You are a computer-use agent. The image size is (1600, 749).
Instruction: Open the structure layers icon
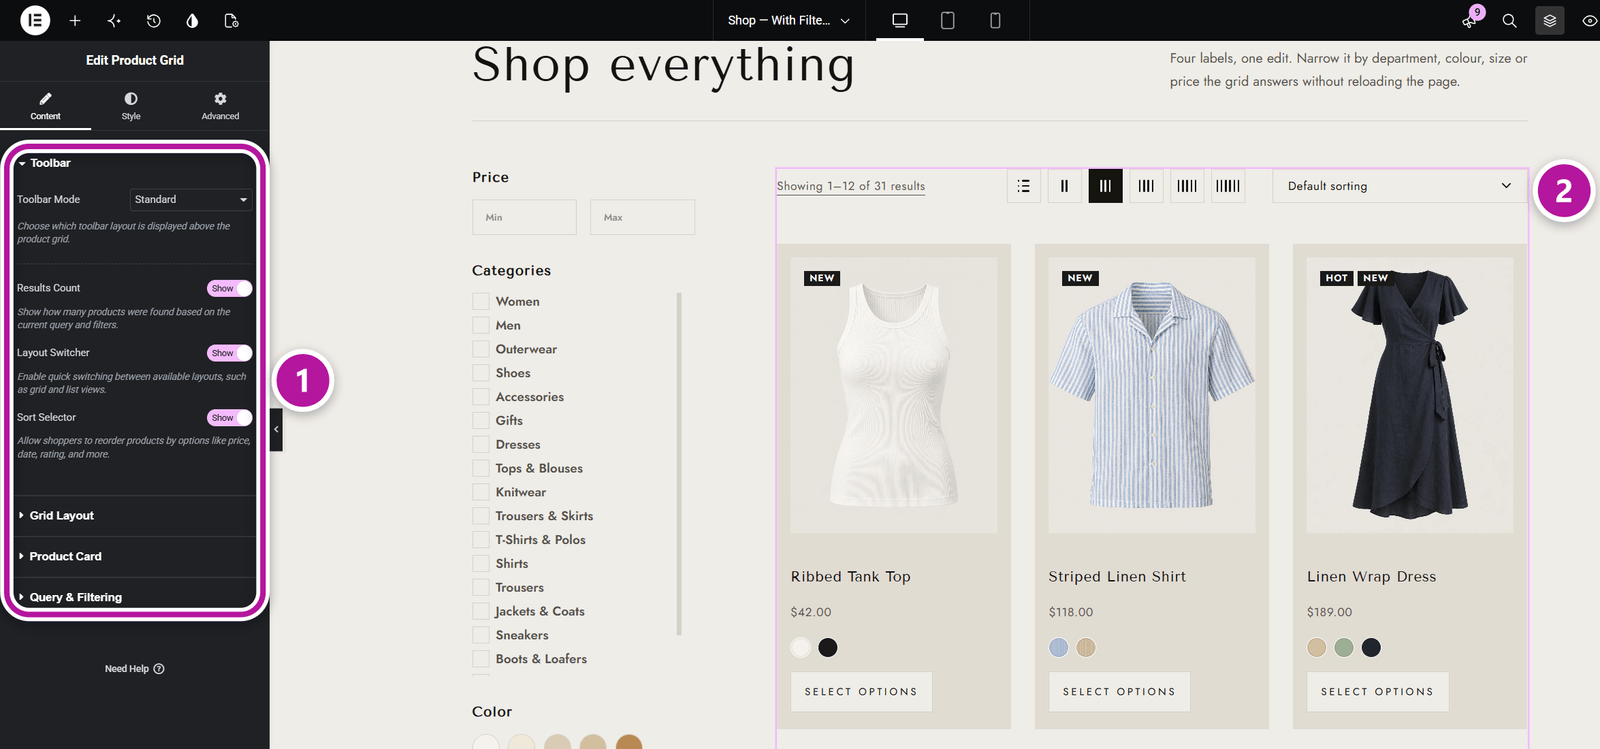[1550, 20]
